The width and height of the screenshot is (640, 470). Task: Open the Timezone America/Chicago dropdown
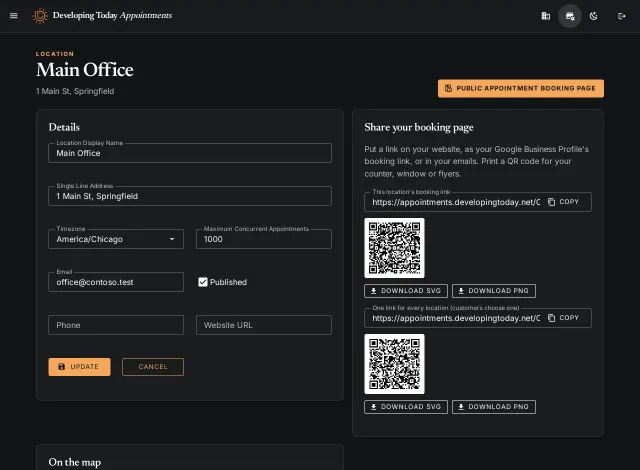(116, 239)
